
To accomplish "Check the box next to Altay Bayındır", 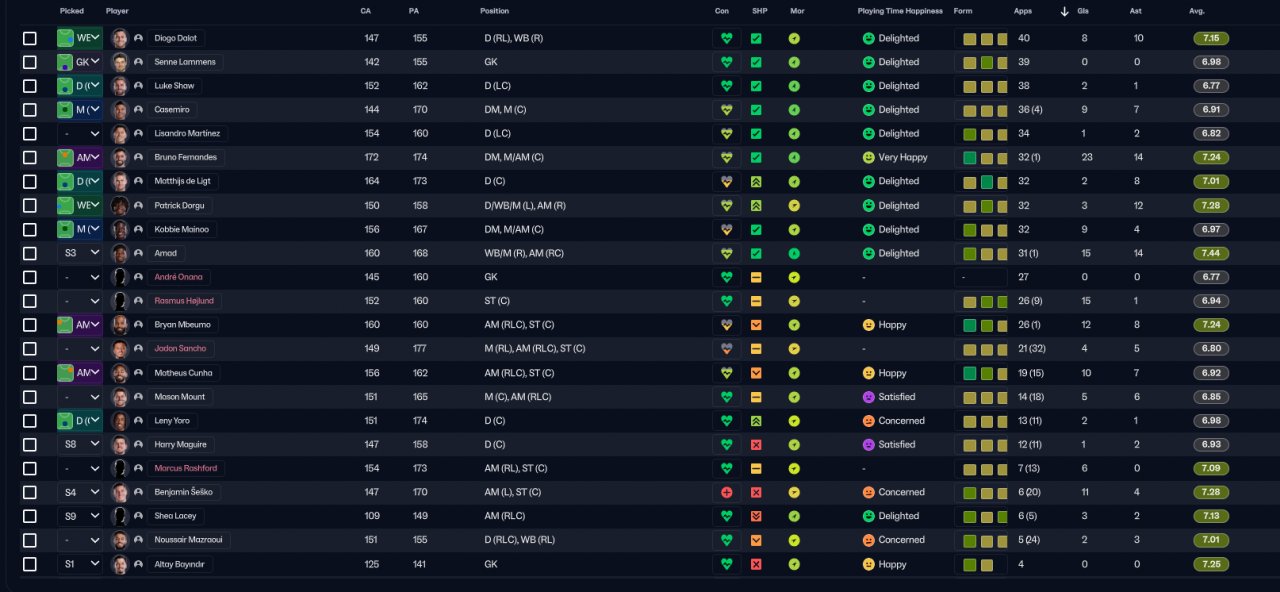I will coord(30,564).
